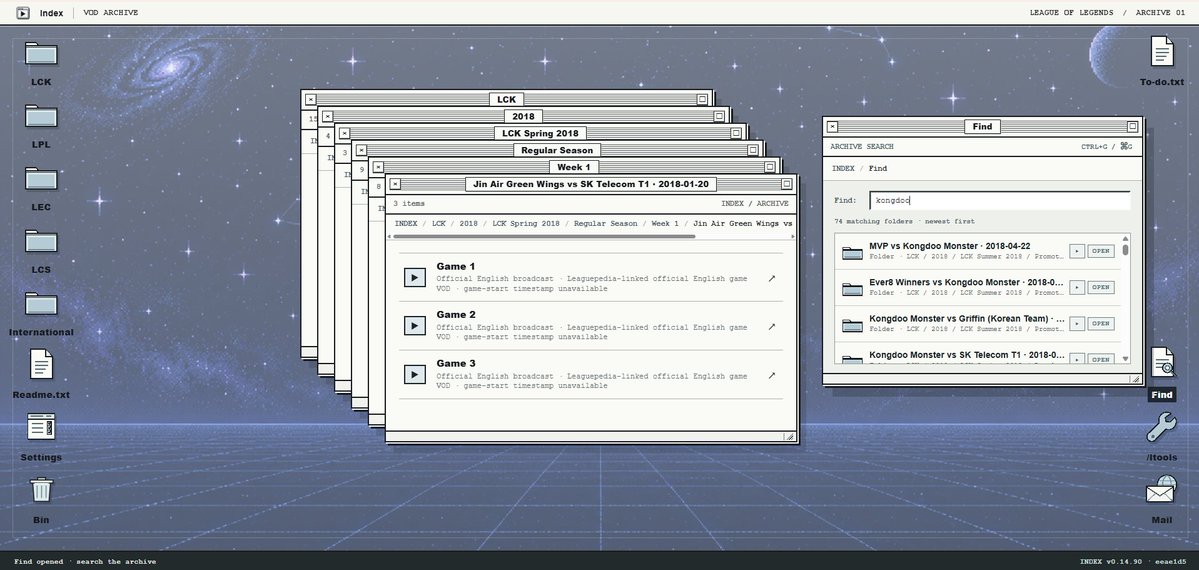Open the LEC desktop folder
1199x570 pixels.
coord(41,180)
